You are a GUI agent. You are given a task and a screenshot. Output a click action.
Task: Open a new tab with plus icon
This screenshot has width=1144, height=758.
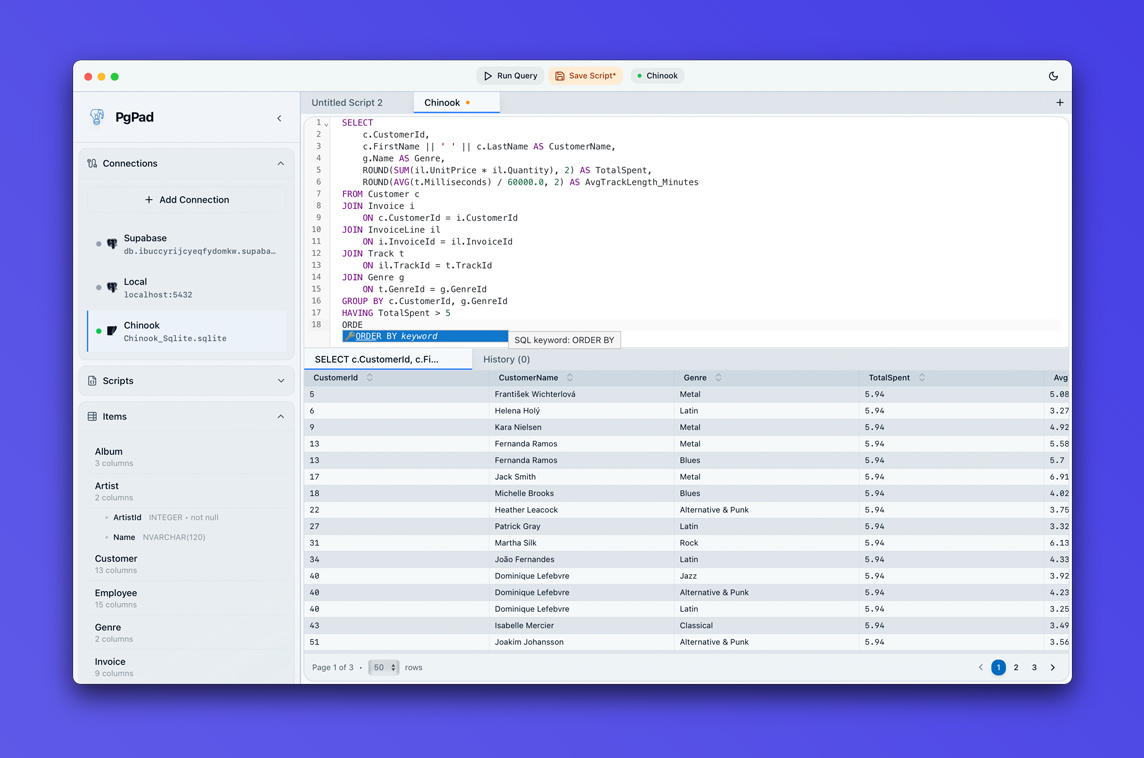(1060, 102)
